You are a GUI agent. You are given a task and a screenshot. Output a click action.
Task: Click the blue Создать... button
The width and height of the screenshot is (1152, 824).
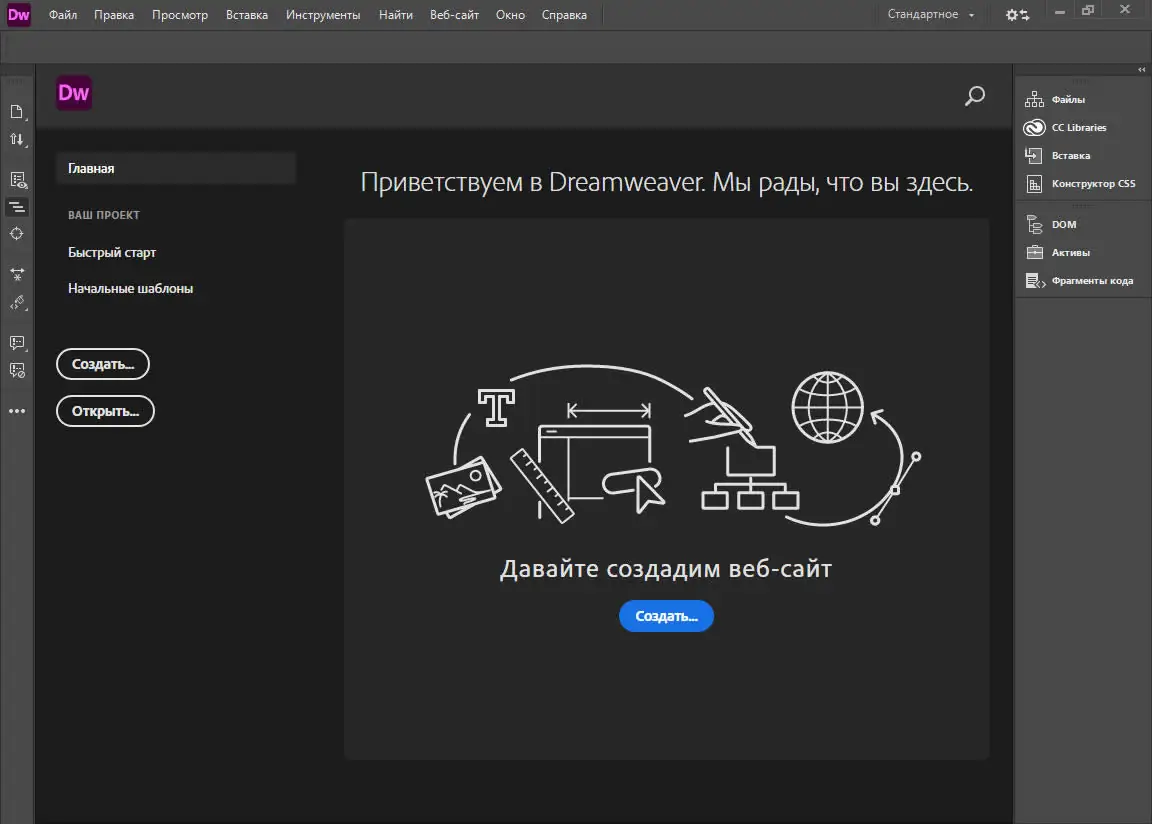(666, 616)
